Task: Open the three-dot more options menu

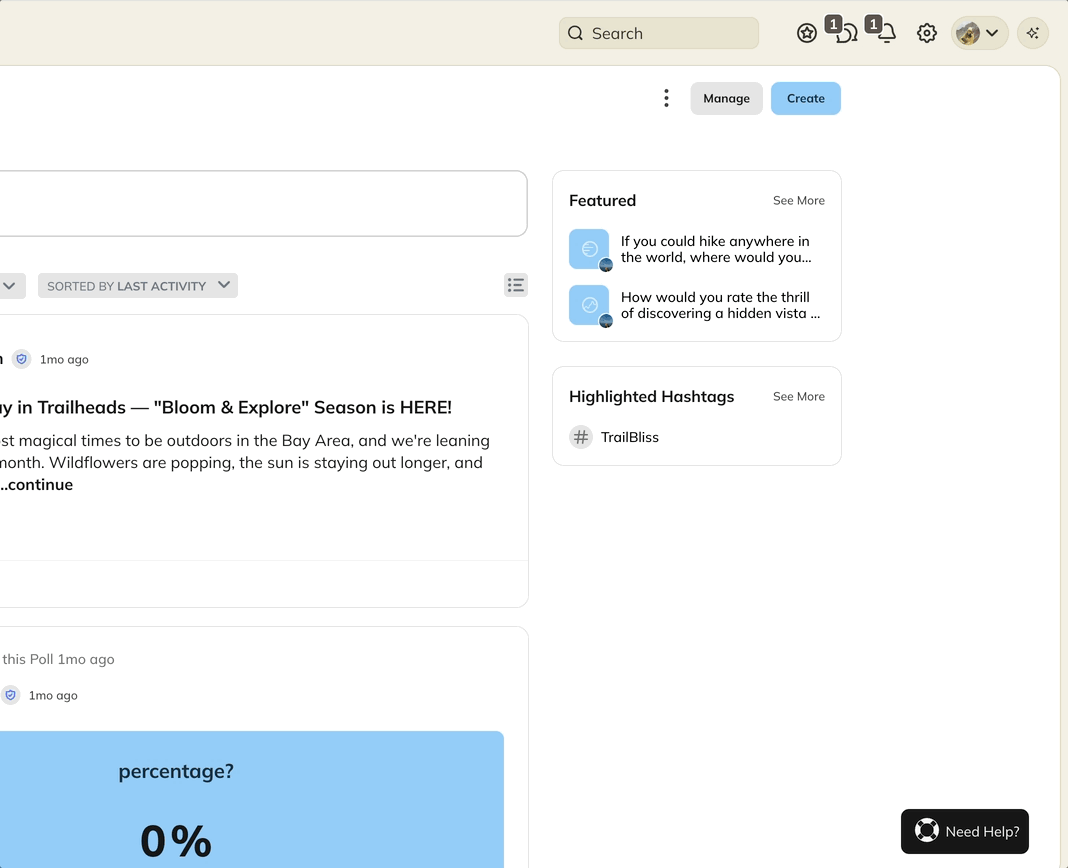Action: pos(666,98)
